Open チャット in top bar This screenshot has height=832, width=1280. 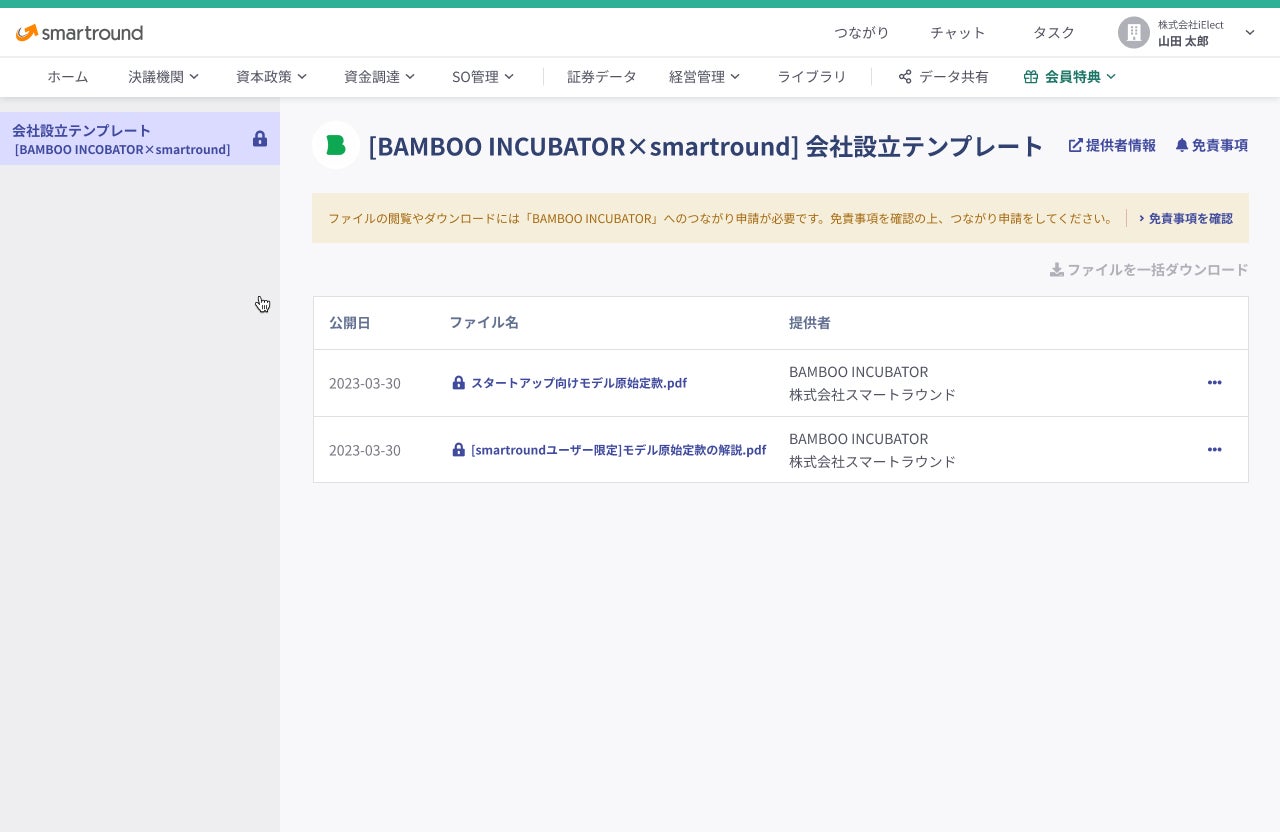(x=958, y=33)
